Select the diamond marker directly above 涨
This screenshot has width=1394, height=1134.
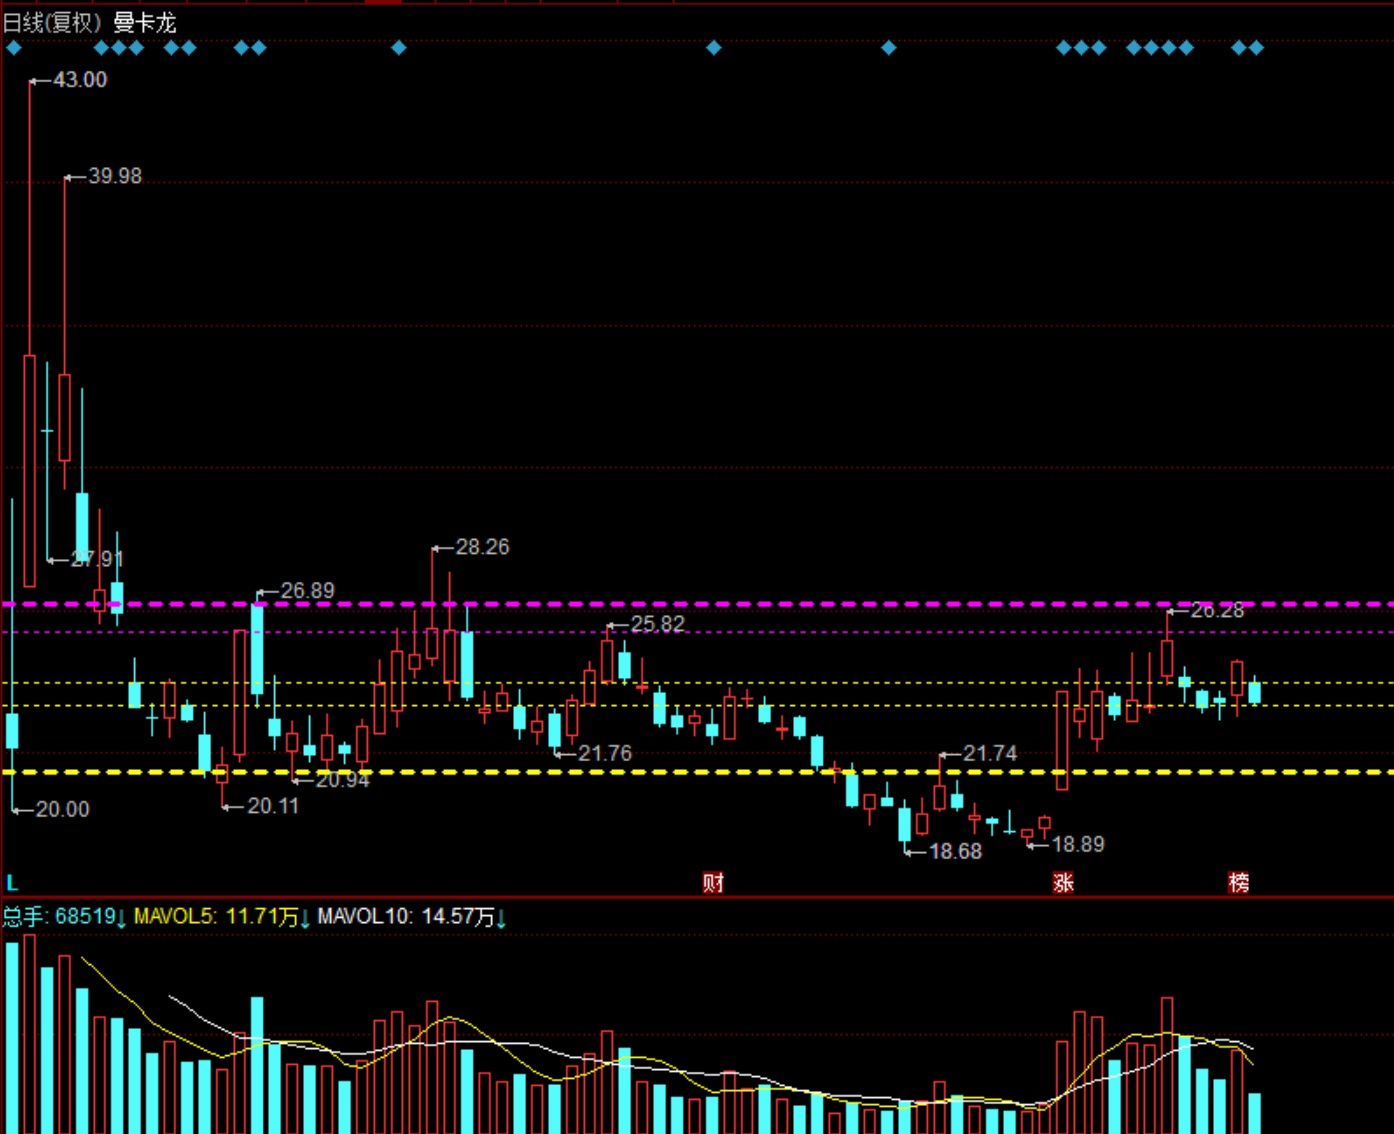tap(1064, 47)
